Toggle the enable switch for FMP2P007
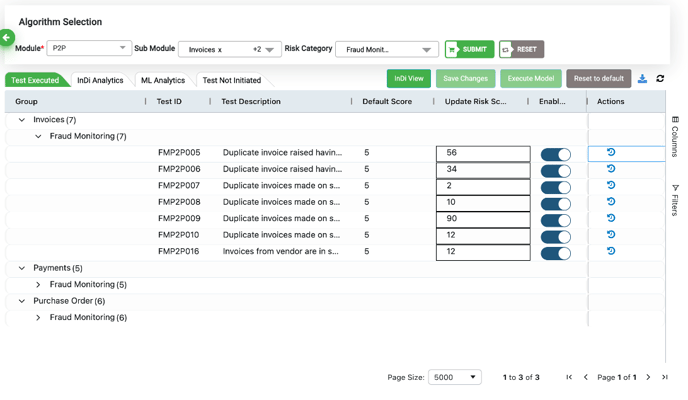The image size is (688, 400). (x=555, y=187)
